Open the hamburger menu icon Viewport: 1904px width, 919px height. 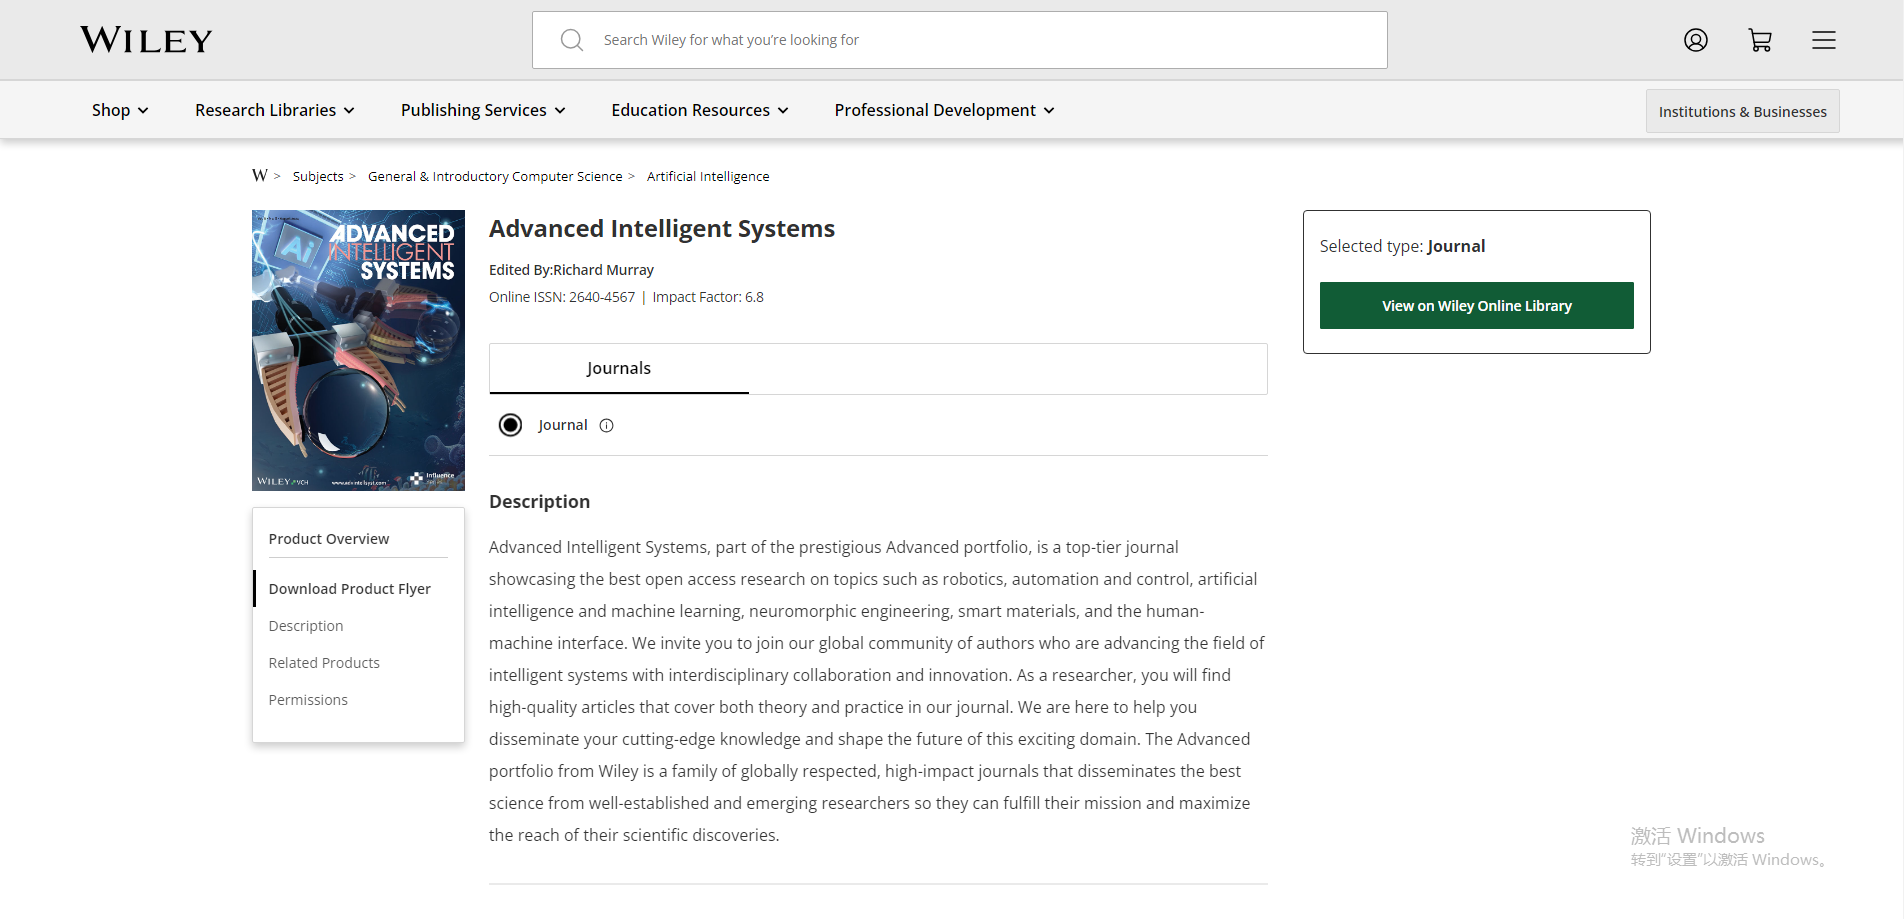[x=1824, y=40]
